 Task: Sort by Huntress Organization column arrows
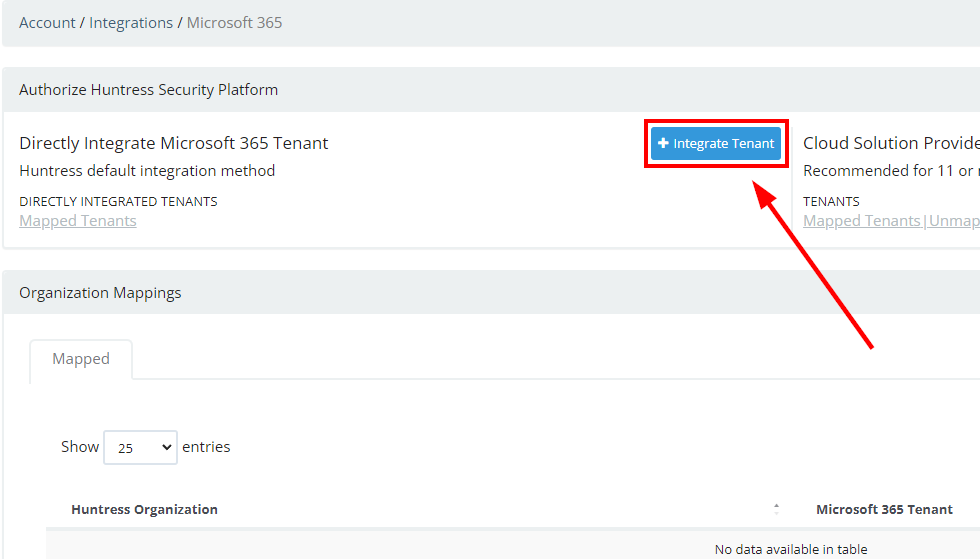(x=776, y=509)
